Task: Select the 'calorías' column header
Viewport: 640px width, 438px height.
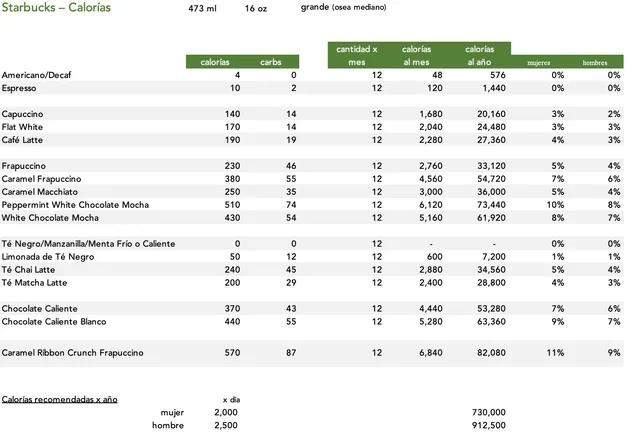Action: pyautogui.click(x=215, y=62)
